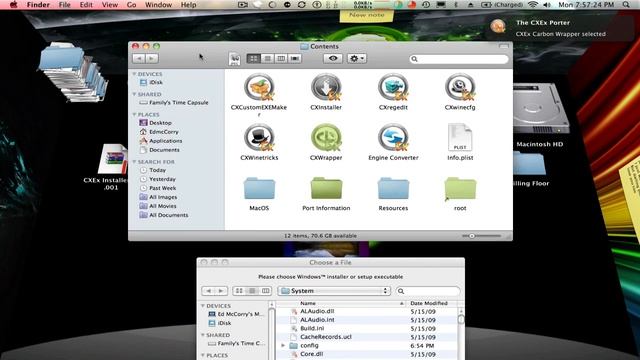This screenshot has height=360, width=640.
Task: Open the Go menu
Action: click(131, 5)
